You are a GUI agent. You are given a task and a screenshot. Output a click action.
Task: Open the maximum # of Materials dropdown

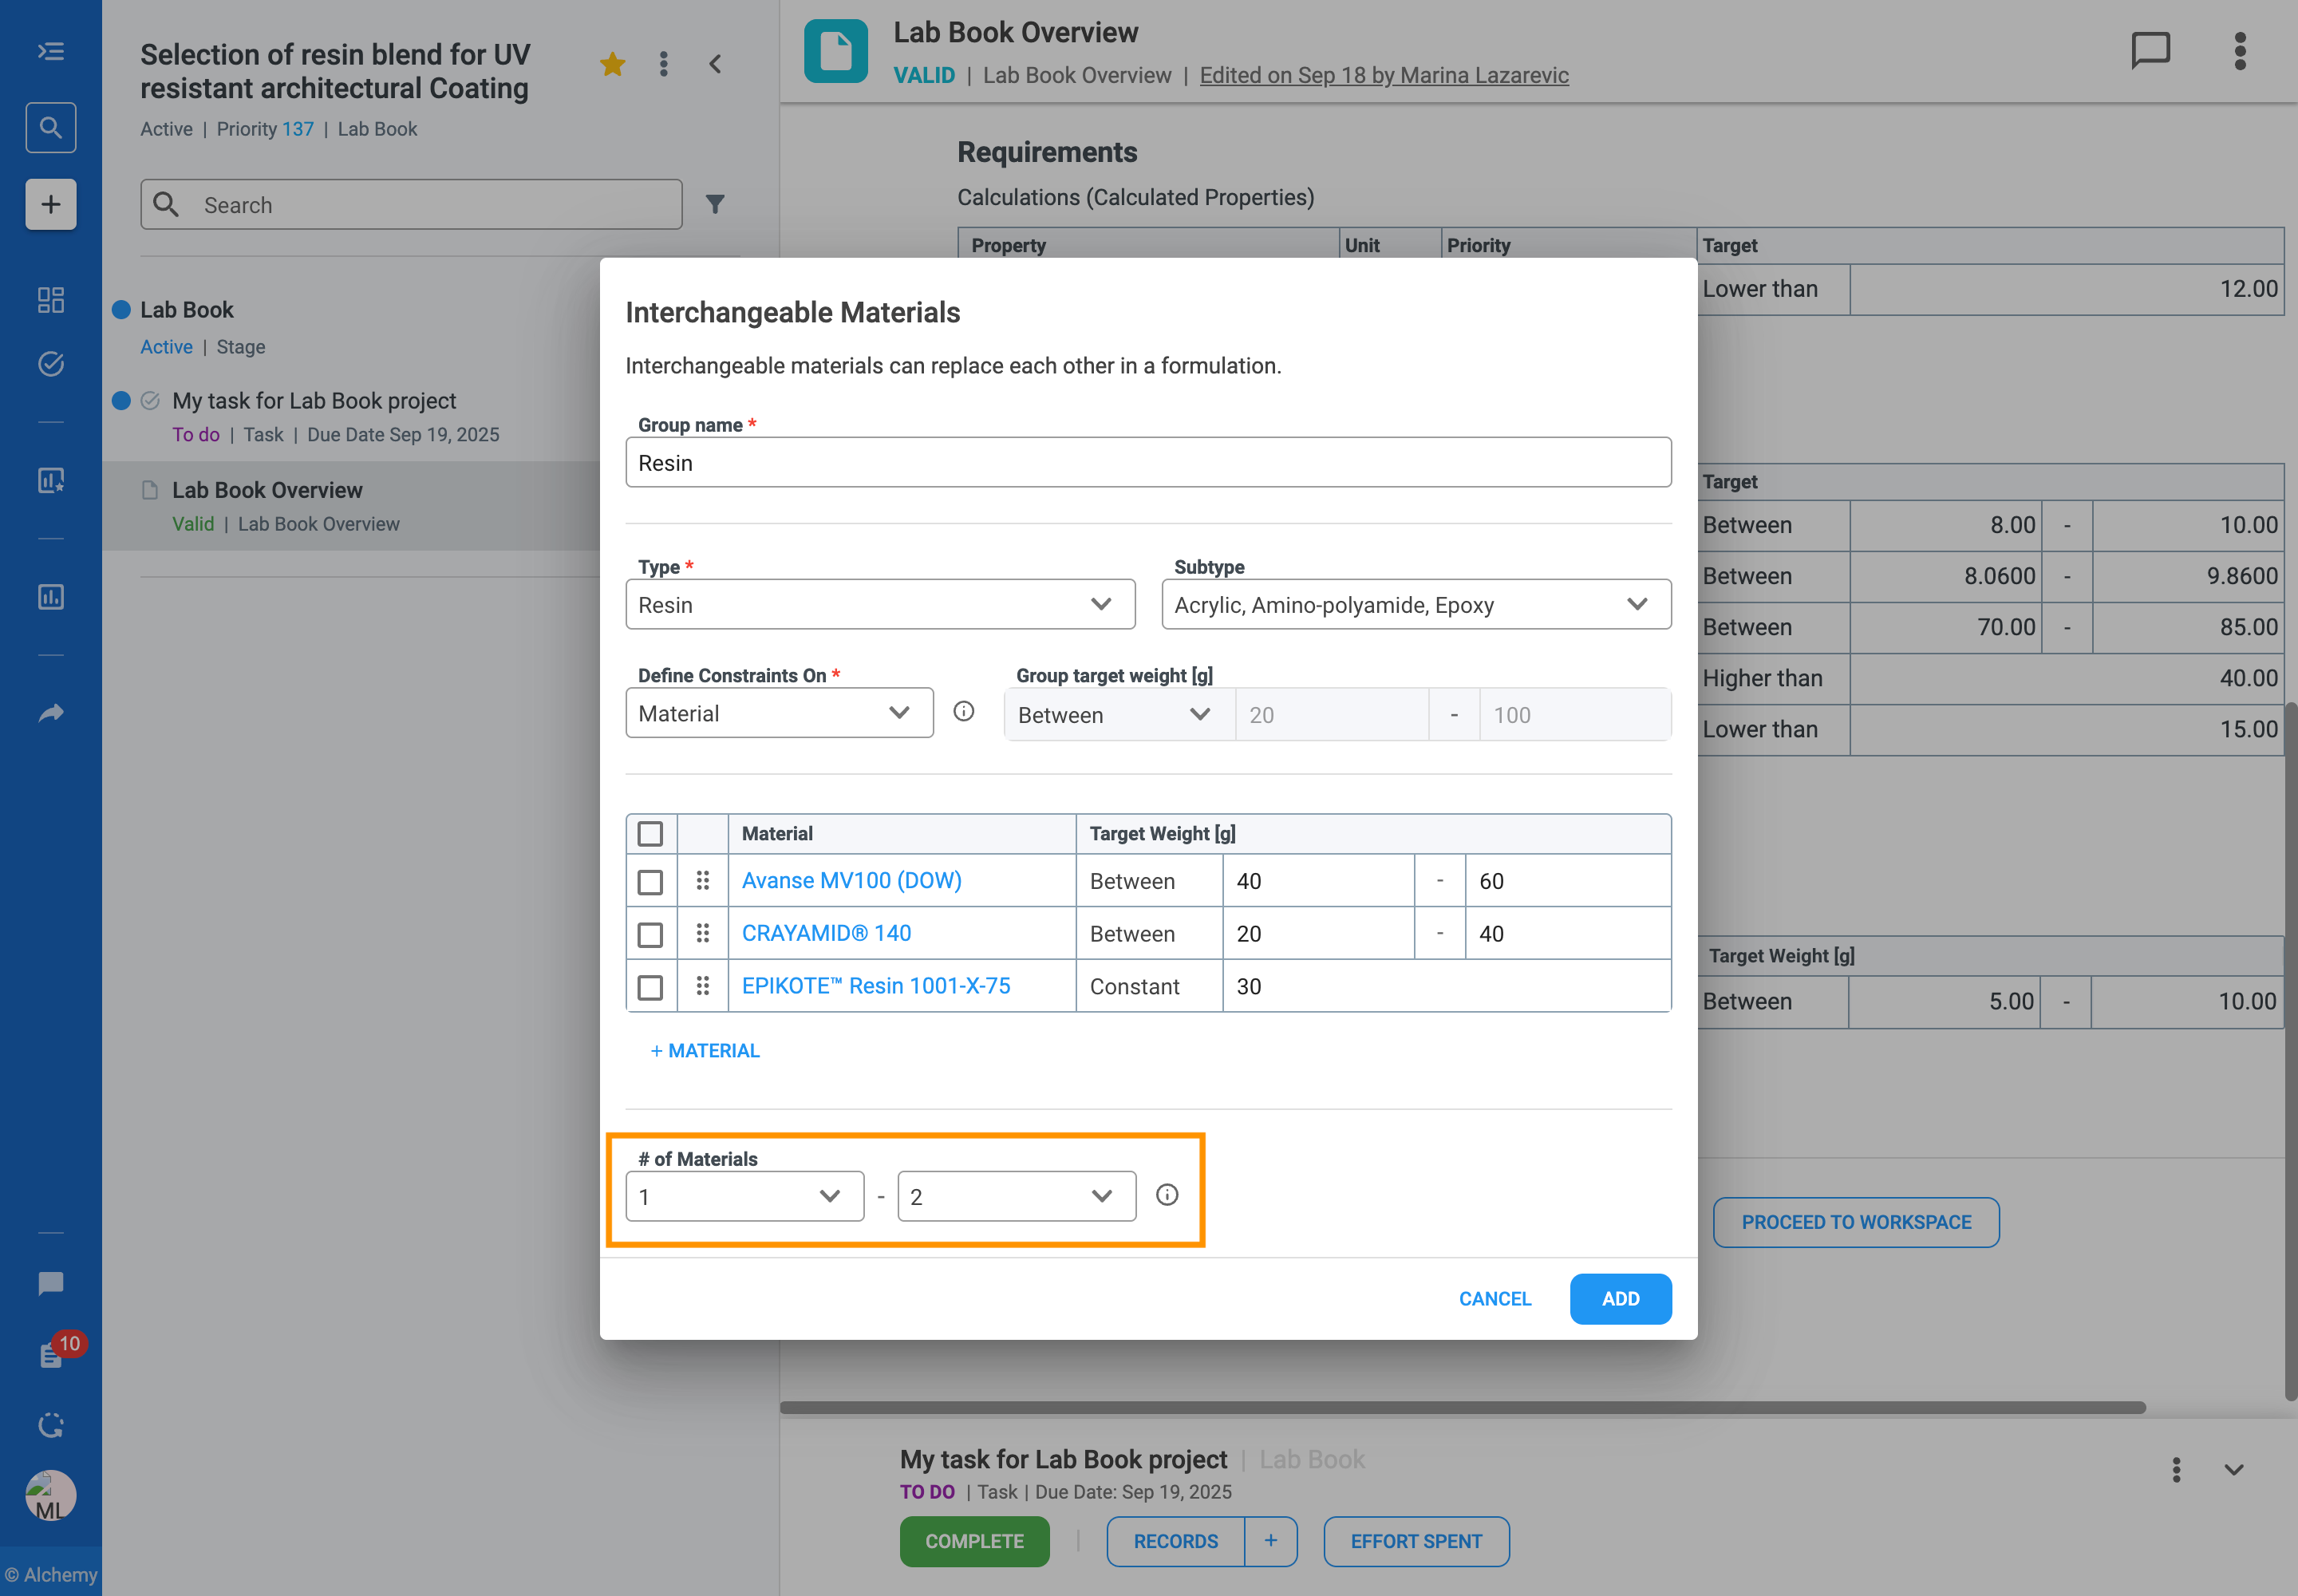1016,1196
